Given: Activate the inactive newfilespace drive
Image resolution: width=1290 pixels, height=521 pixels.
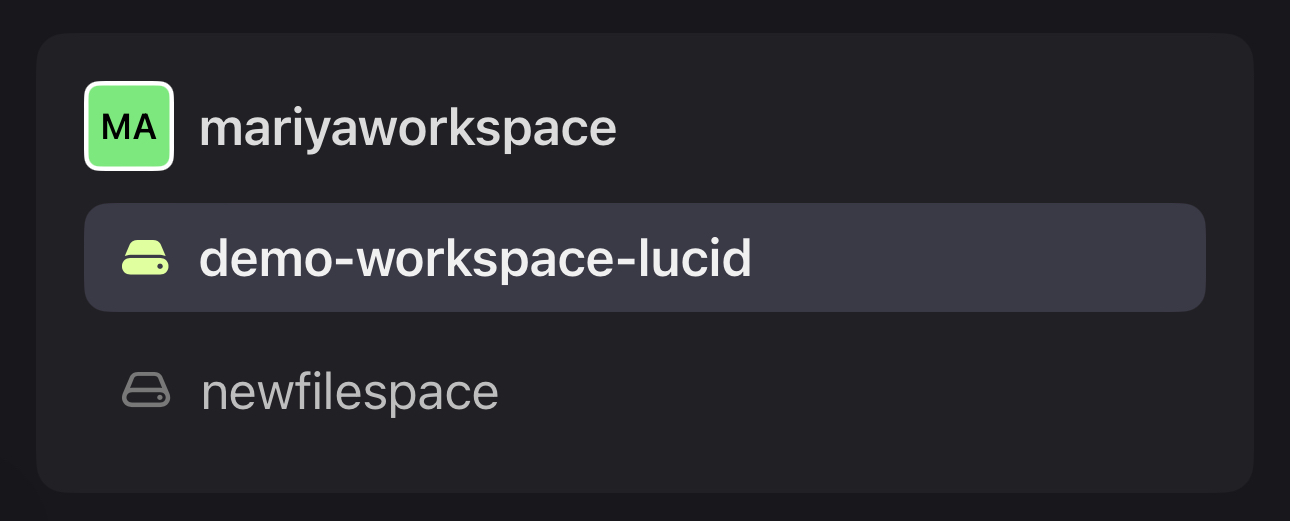Looking at the screenshot, I should click(645, 390).
